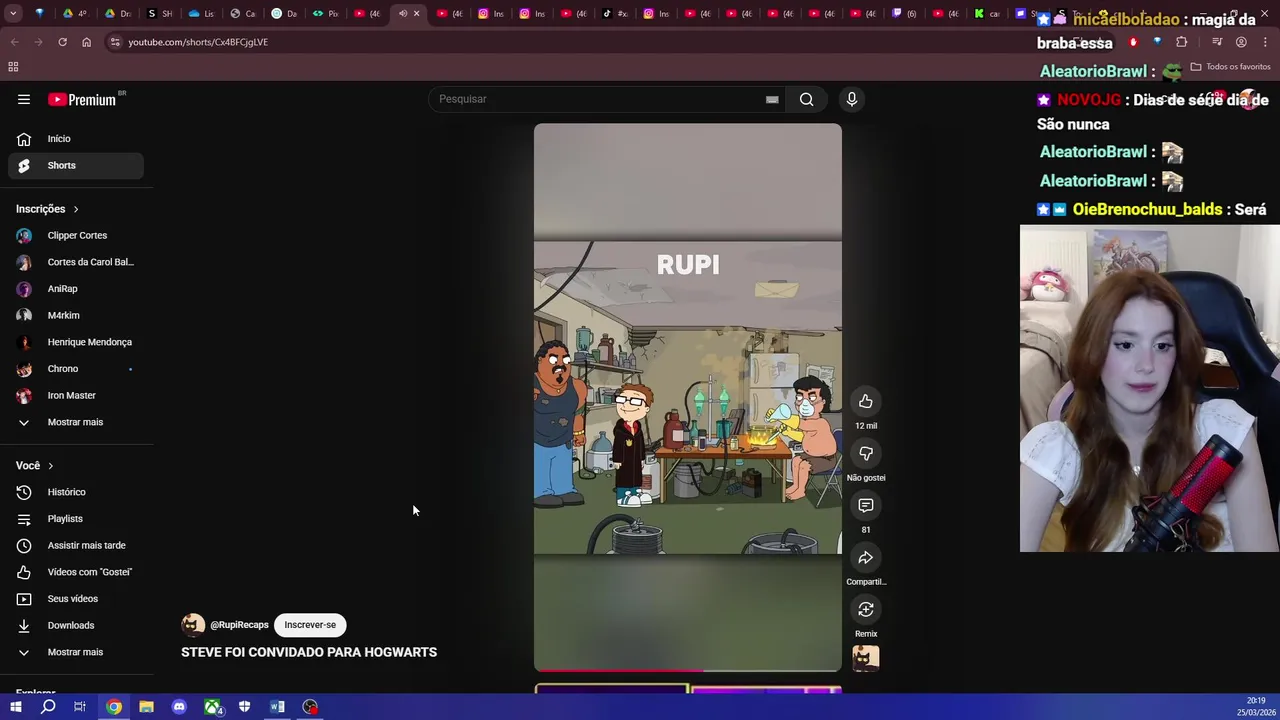
Task: Open the Henrique Mendonça channel
Action: tap(76, 342)
